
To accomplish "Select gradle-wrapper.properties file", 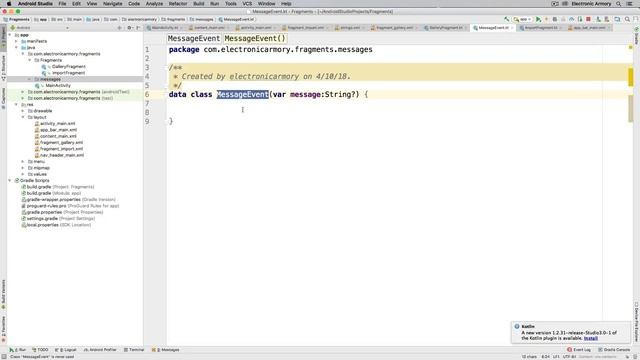I will [71, 200].
